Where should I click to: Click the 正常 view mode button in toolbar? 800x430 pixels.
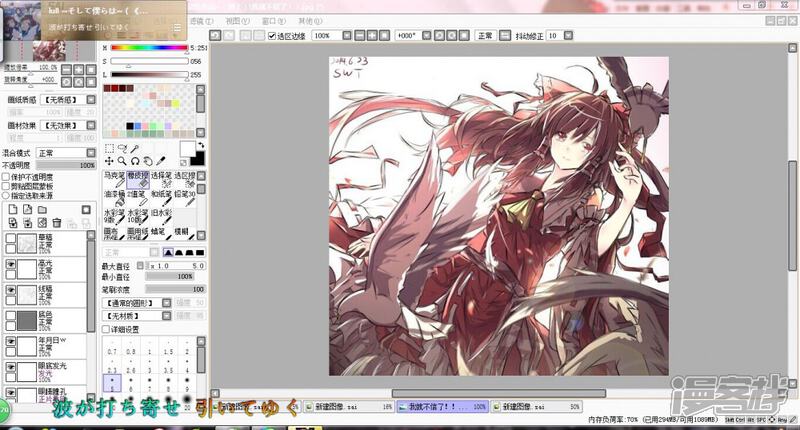[485, 35]
